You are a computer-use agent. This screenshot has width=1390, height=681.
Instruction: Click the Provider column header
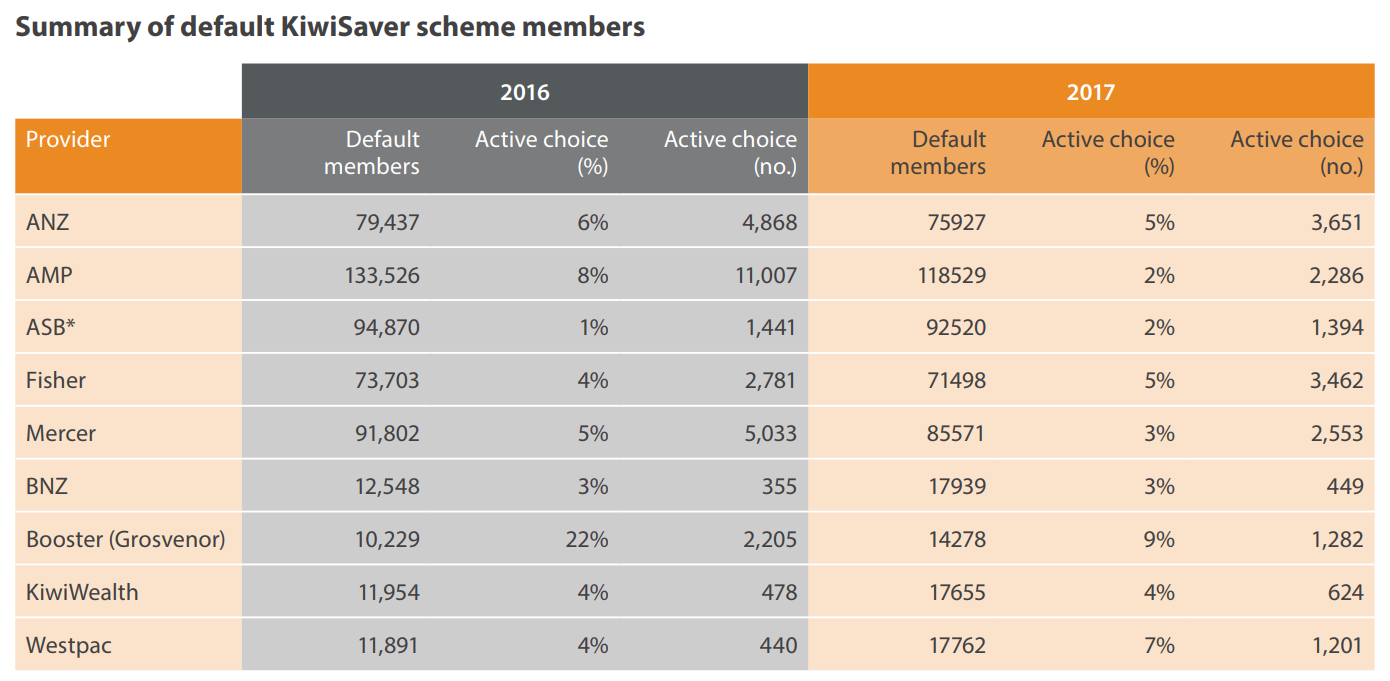coord(68,139)
